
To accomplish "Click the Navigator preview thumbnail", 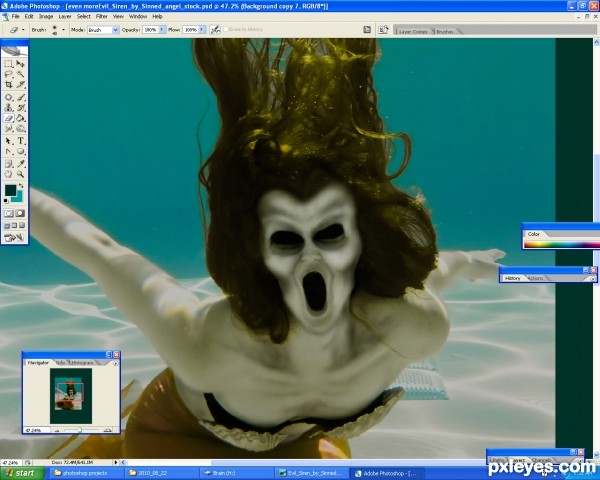I will click(x=71, y=396).
